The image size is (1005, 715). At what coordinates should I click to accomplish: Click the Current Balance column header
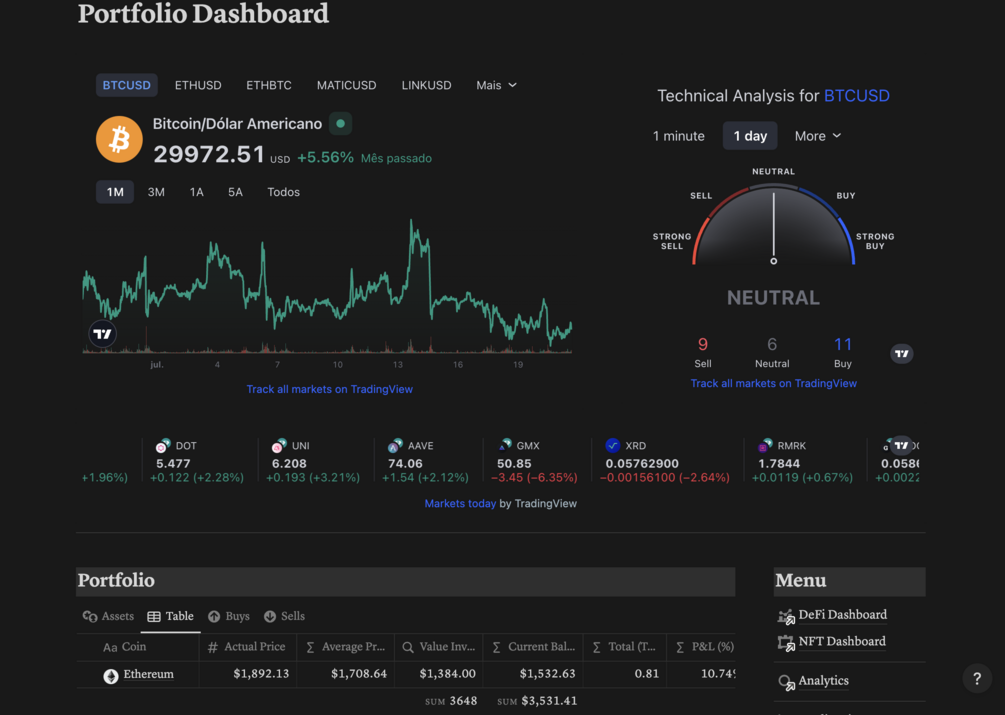(x=533, y=648)
